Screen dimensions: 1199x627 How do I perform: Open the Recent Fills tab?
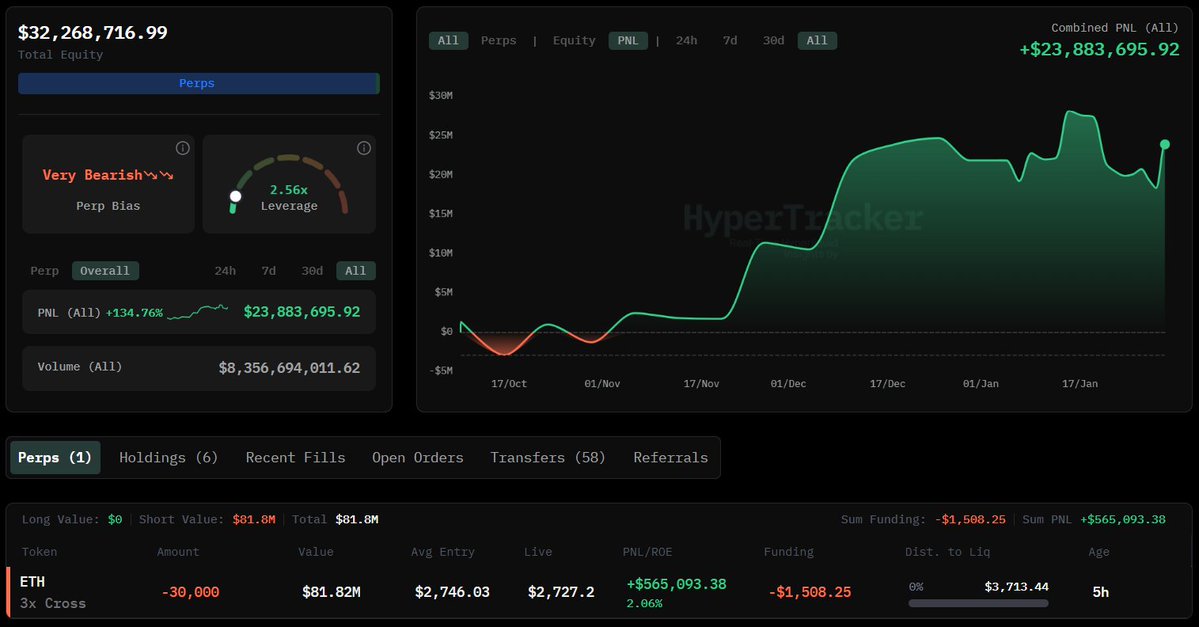pos(295,457)
